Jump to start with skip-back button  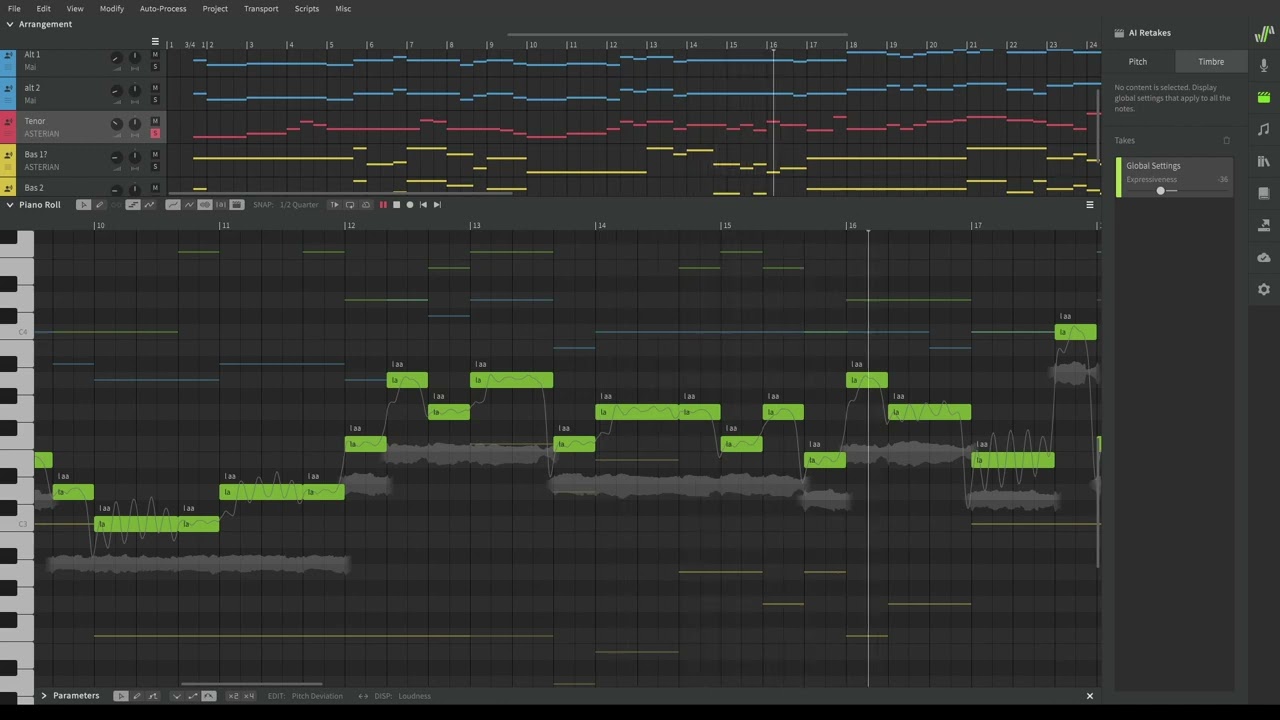[423, 205]
